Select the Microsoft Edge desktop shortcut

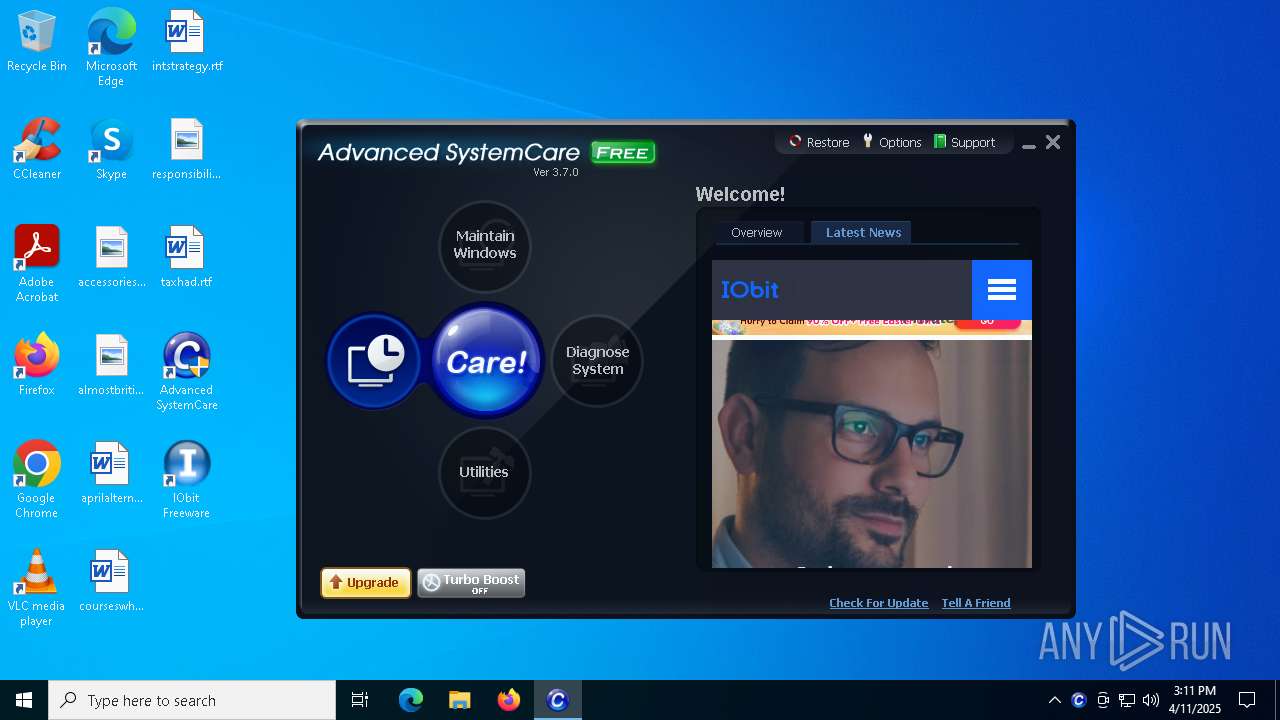coord(111,48)
